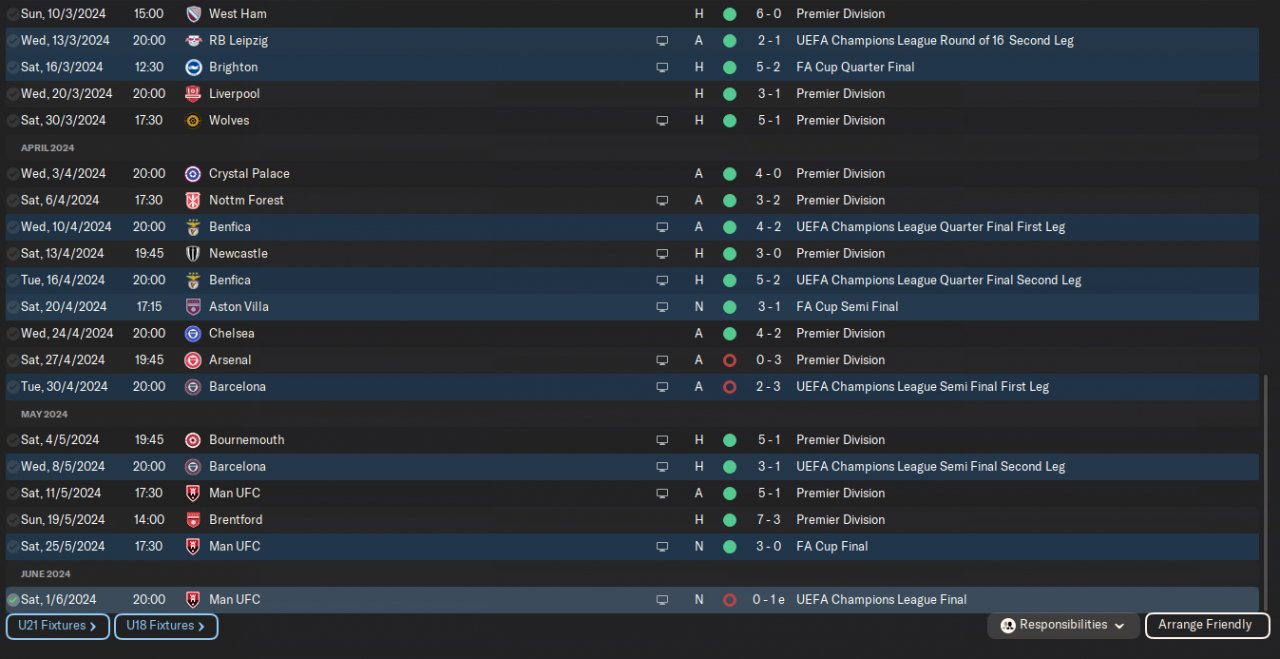Viewport: 1280px width, 659px height.
Task: Click Brighton's club crest icon
Action: pyautogui.click(x=193, y=67)
